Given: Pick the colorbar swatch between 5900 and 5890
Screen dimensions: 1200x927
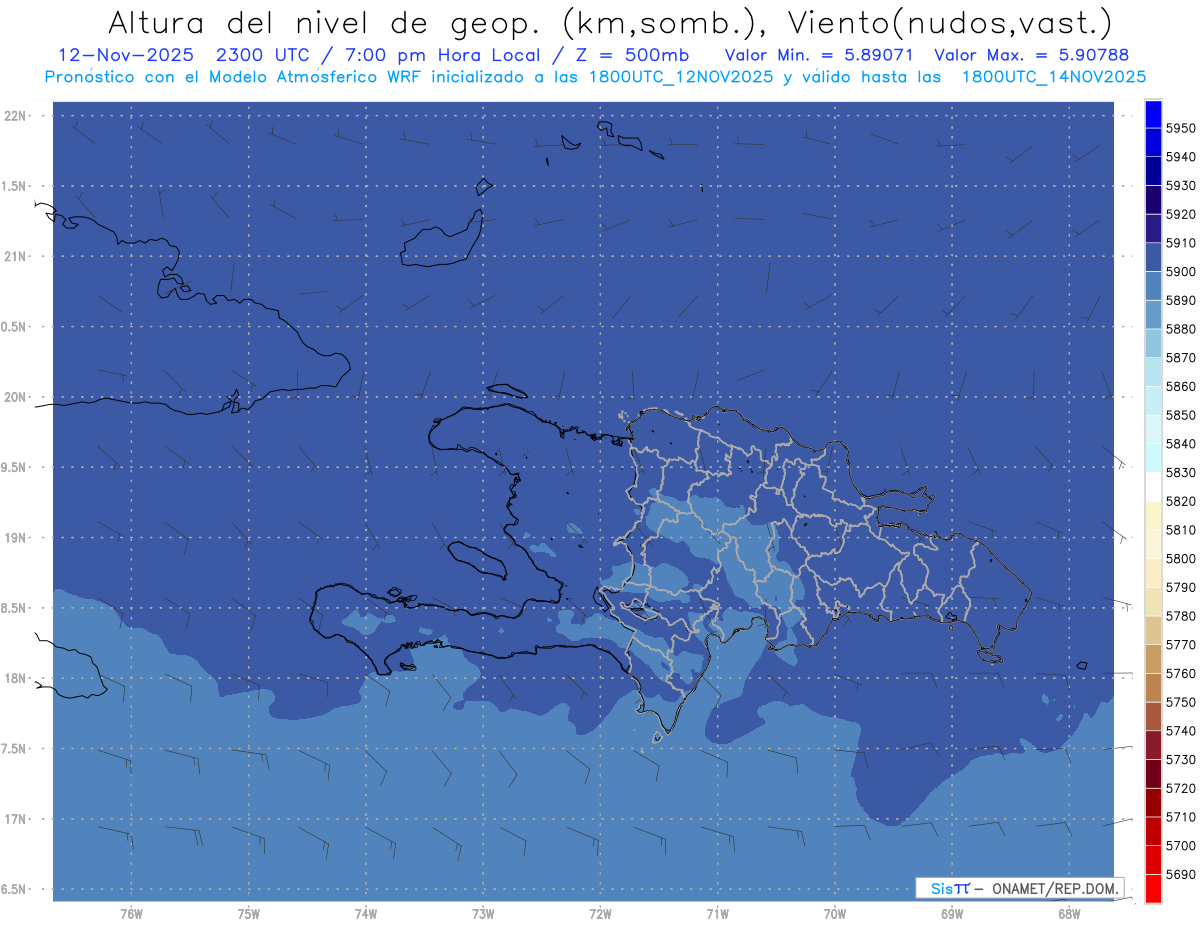Looking at the screenshot, I should [x=1153, y=286].
